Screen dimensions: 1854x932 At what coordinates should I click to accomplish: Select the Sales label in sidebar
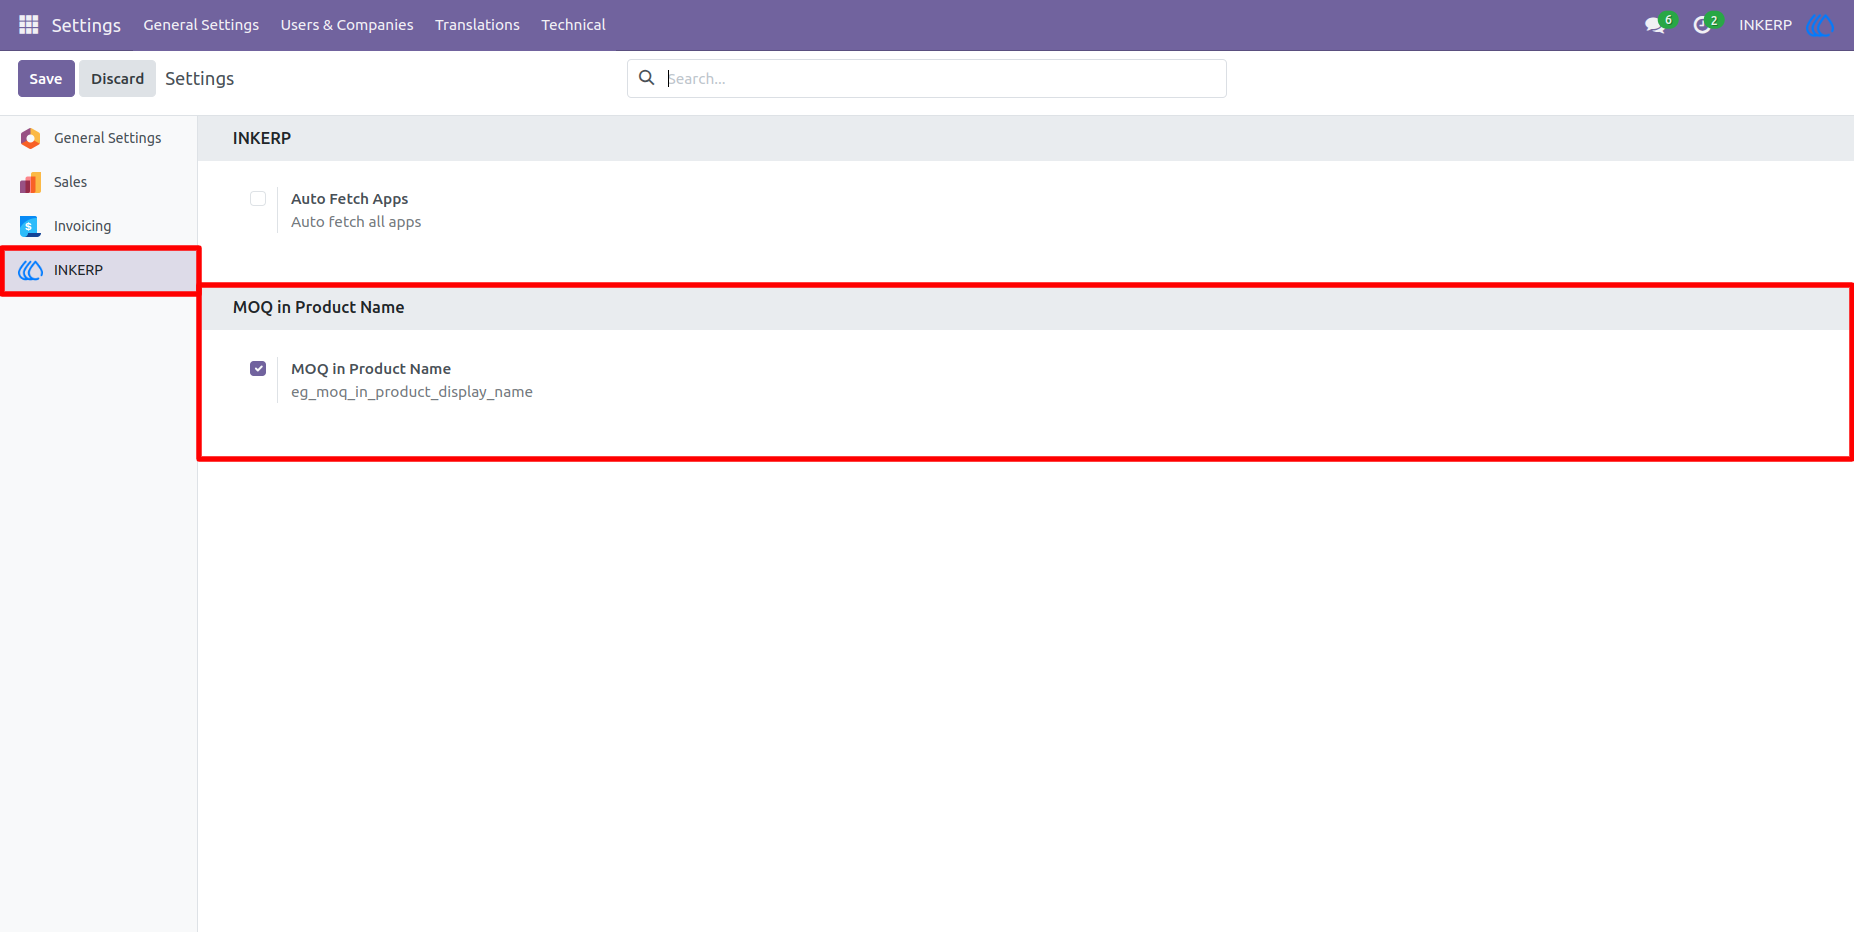(x=70, y=182)
